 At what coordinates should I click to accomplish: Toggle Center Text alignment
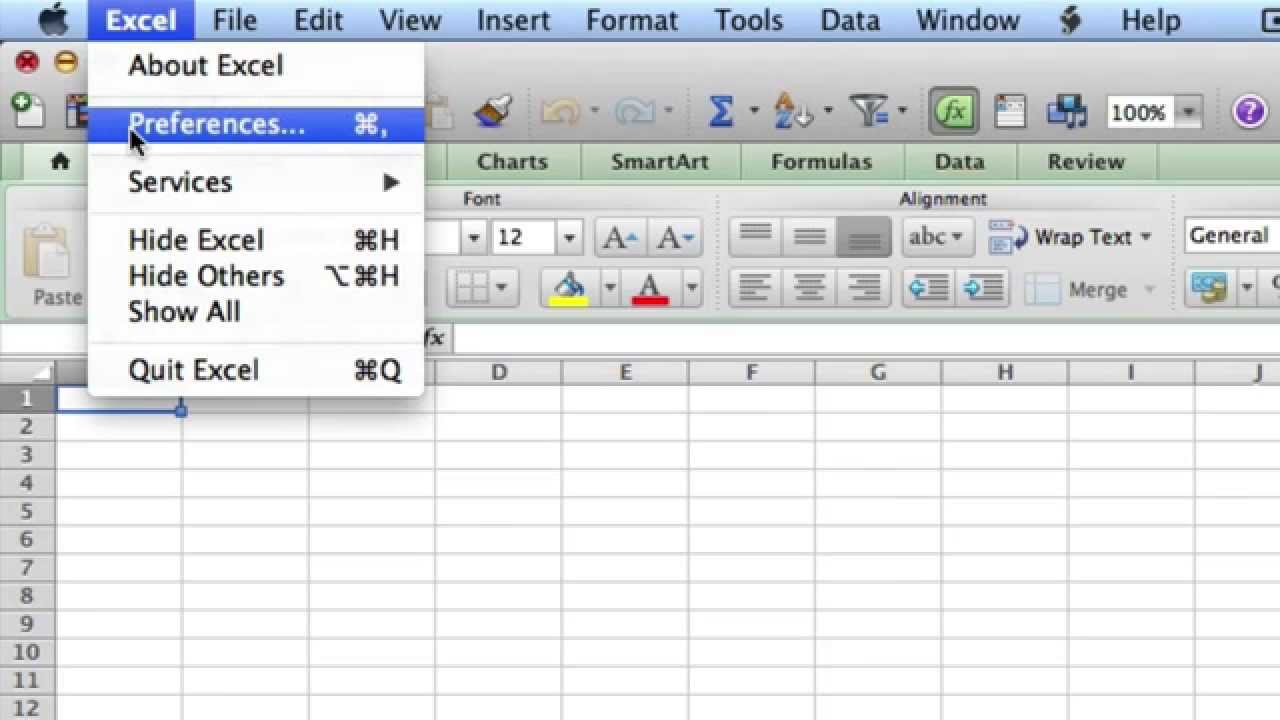pyautogui.click(x=809, y=289)
